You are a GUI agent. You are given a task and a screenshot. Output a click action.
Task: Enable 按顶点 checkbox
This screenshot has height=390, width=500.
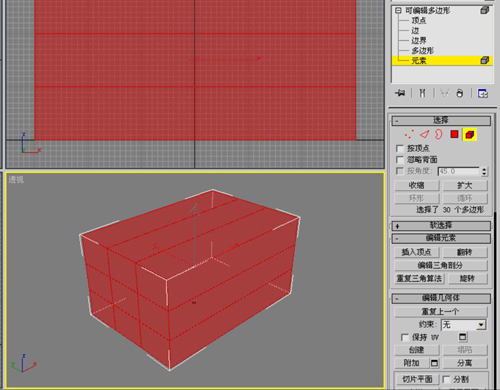400,148
